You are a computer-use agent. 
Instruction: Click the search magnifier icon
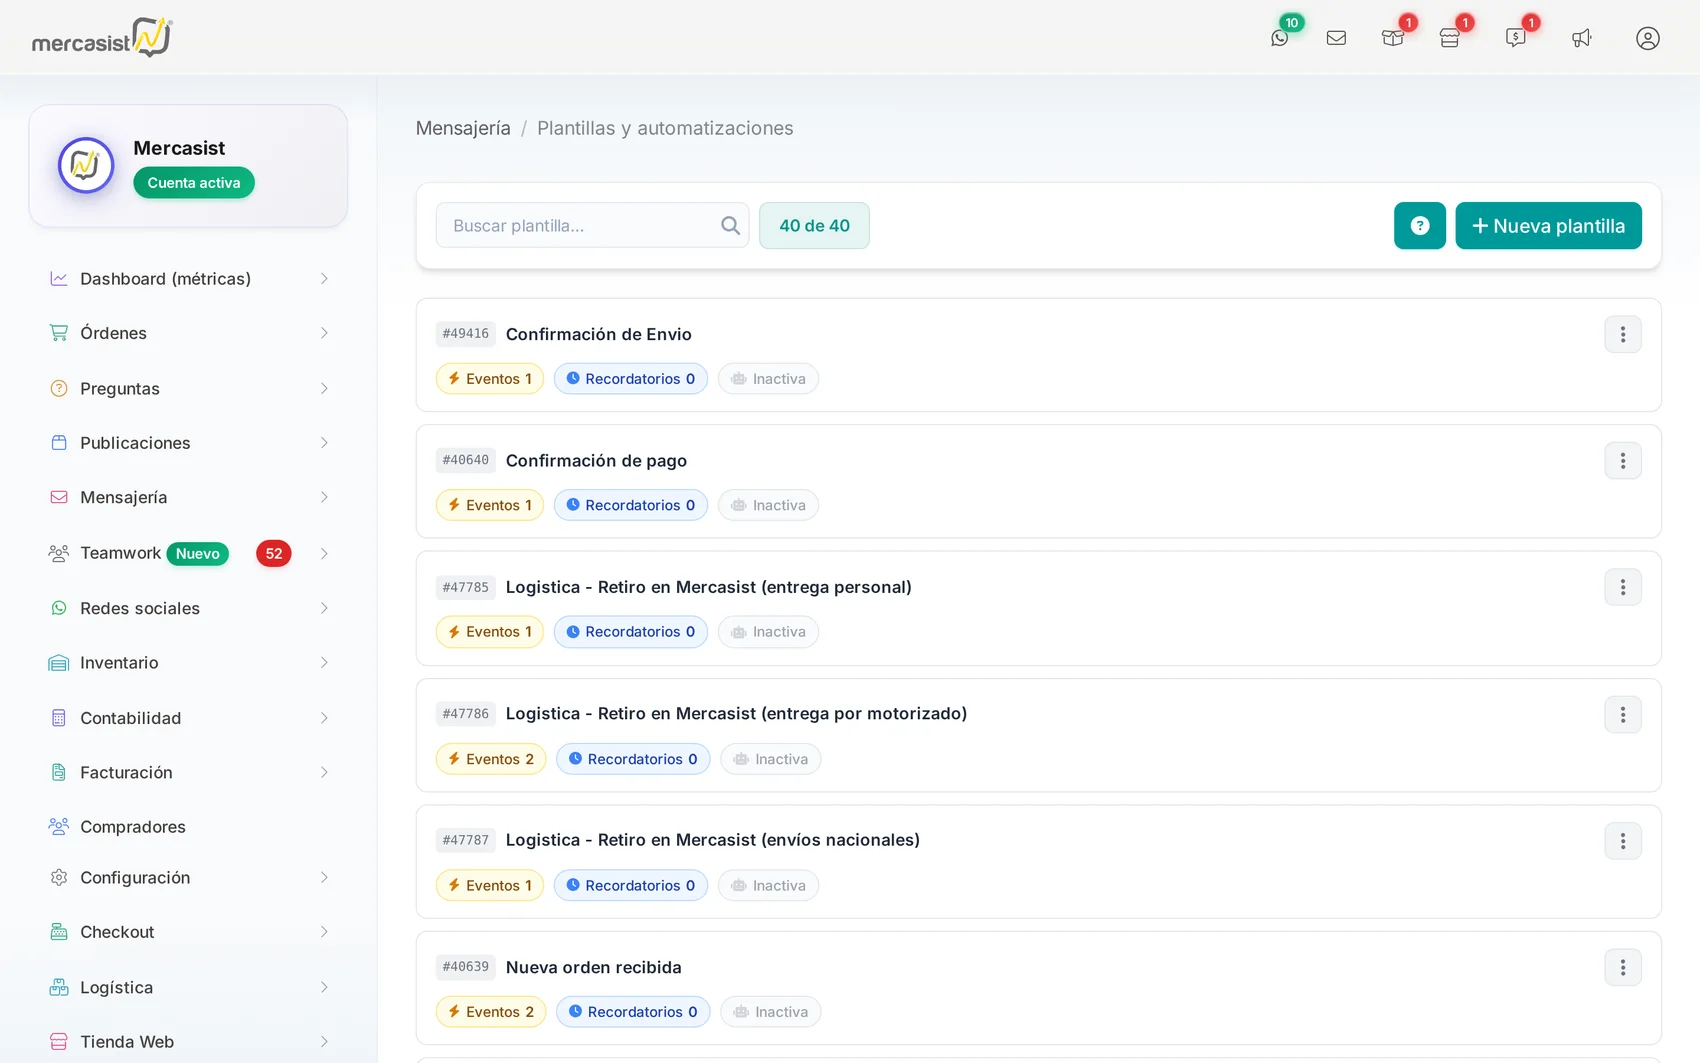point(730,226)
